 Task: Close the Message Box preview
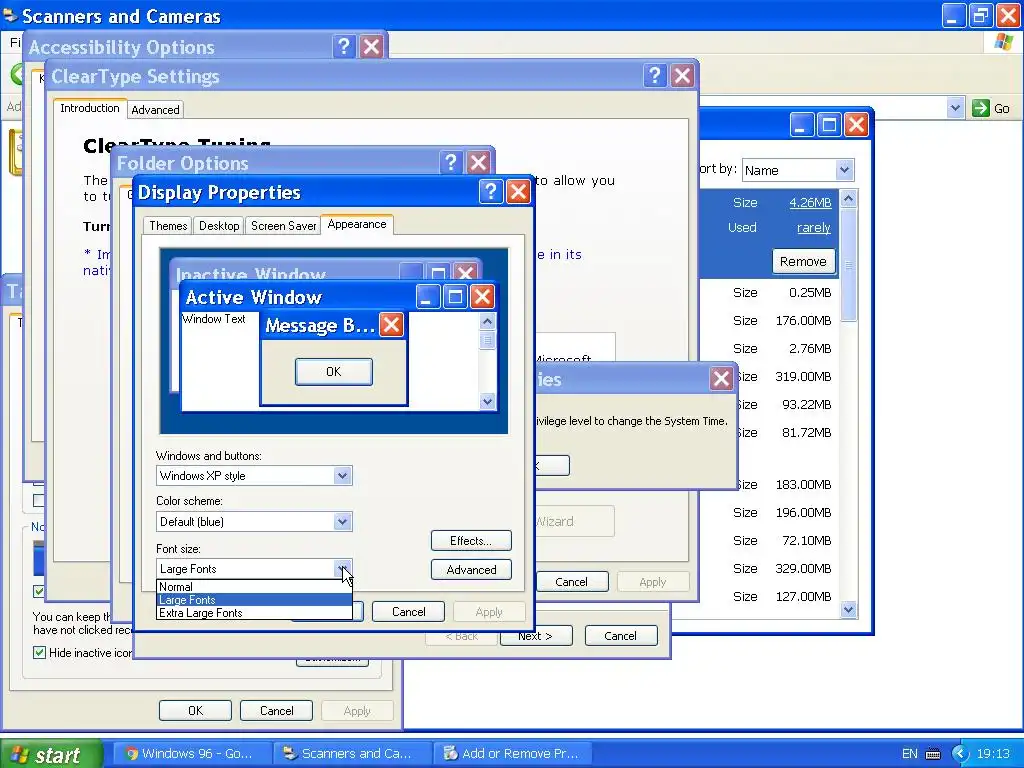[x=391, y=325]
